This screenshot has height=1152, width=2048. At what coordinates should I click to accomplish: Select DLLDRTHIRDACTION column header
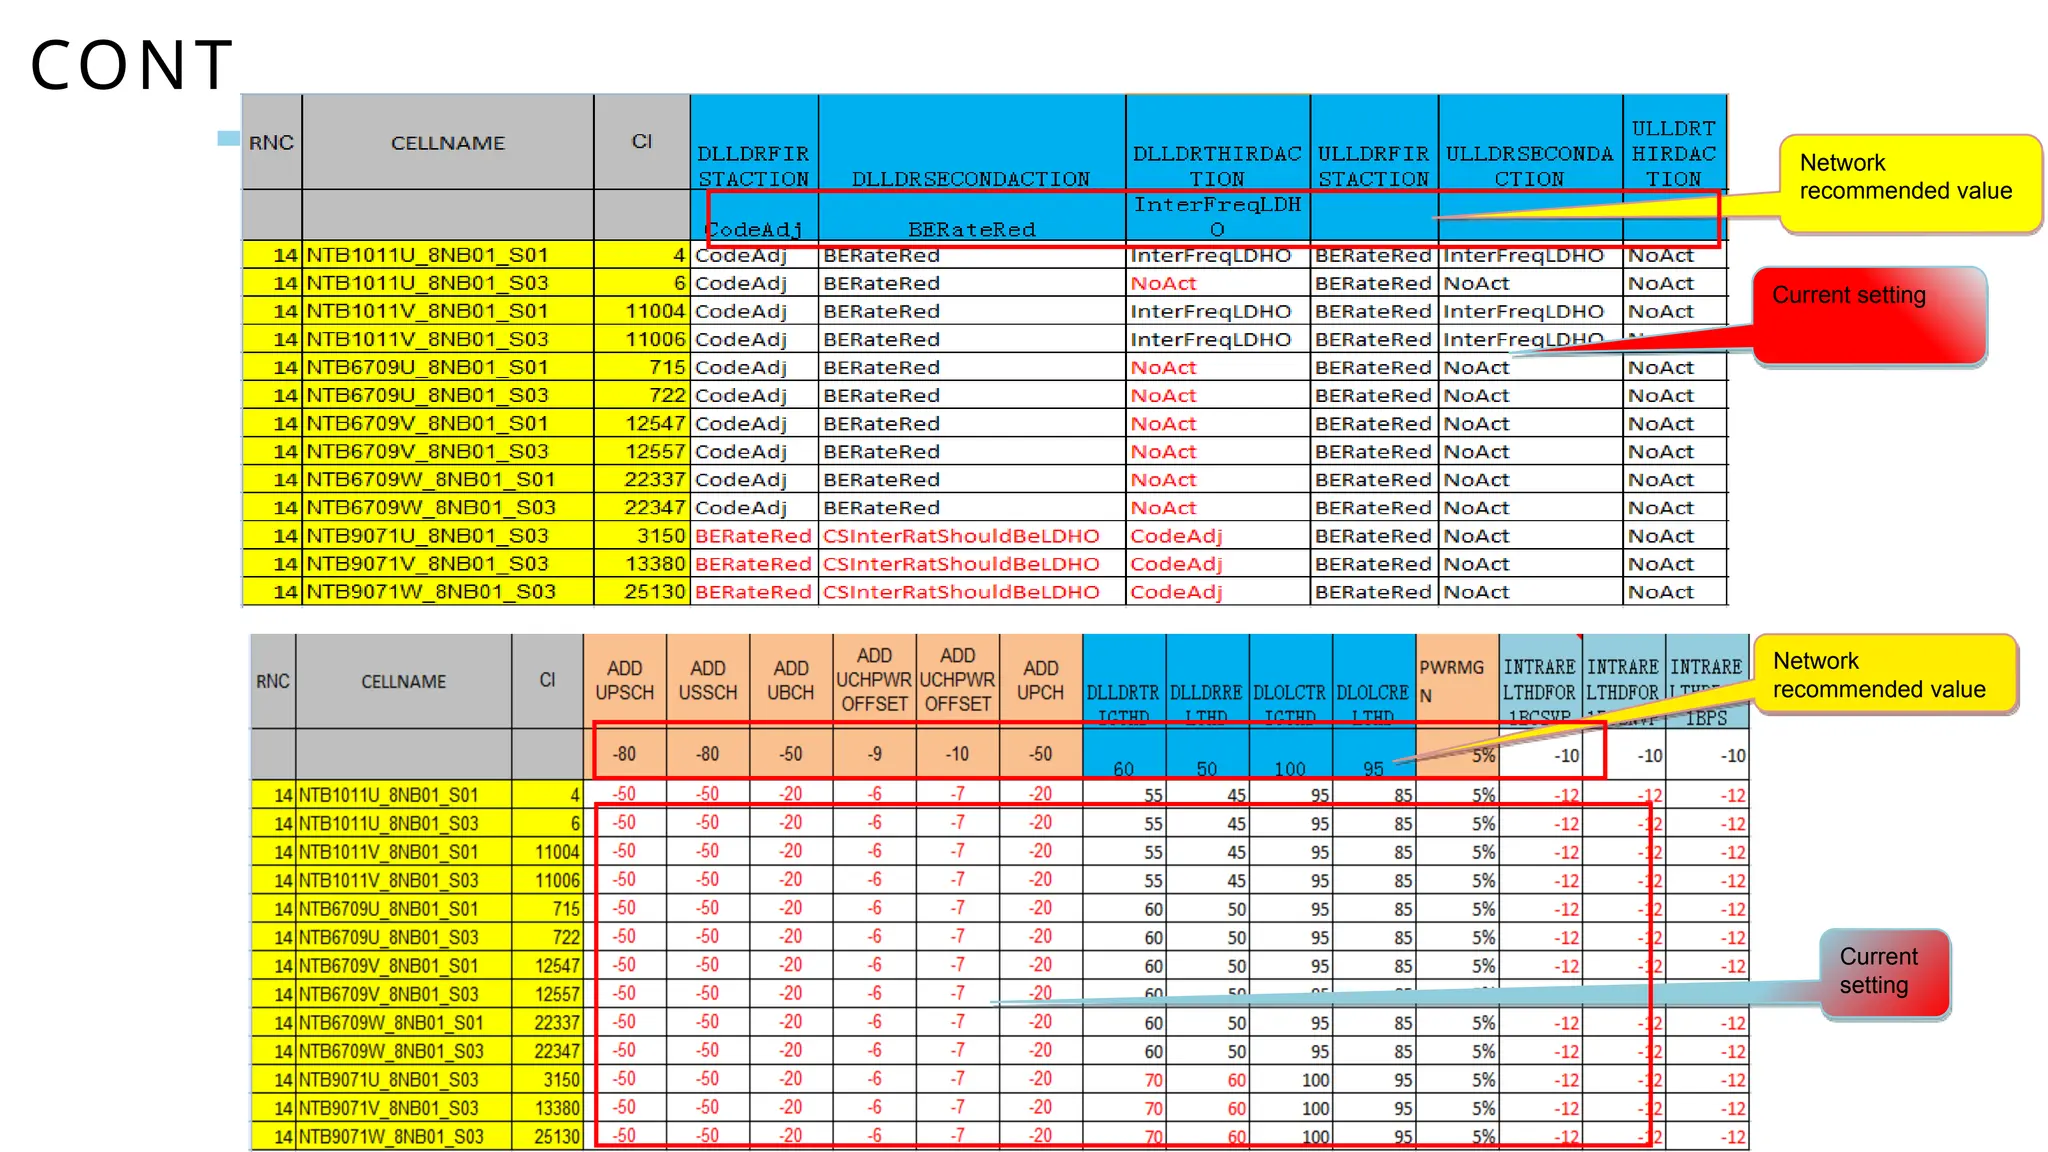tap(1217, 142)
